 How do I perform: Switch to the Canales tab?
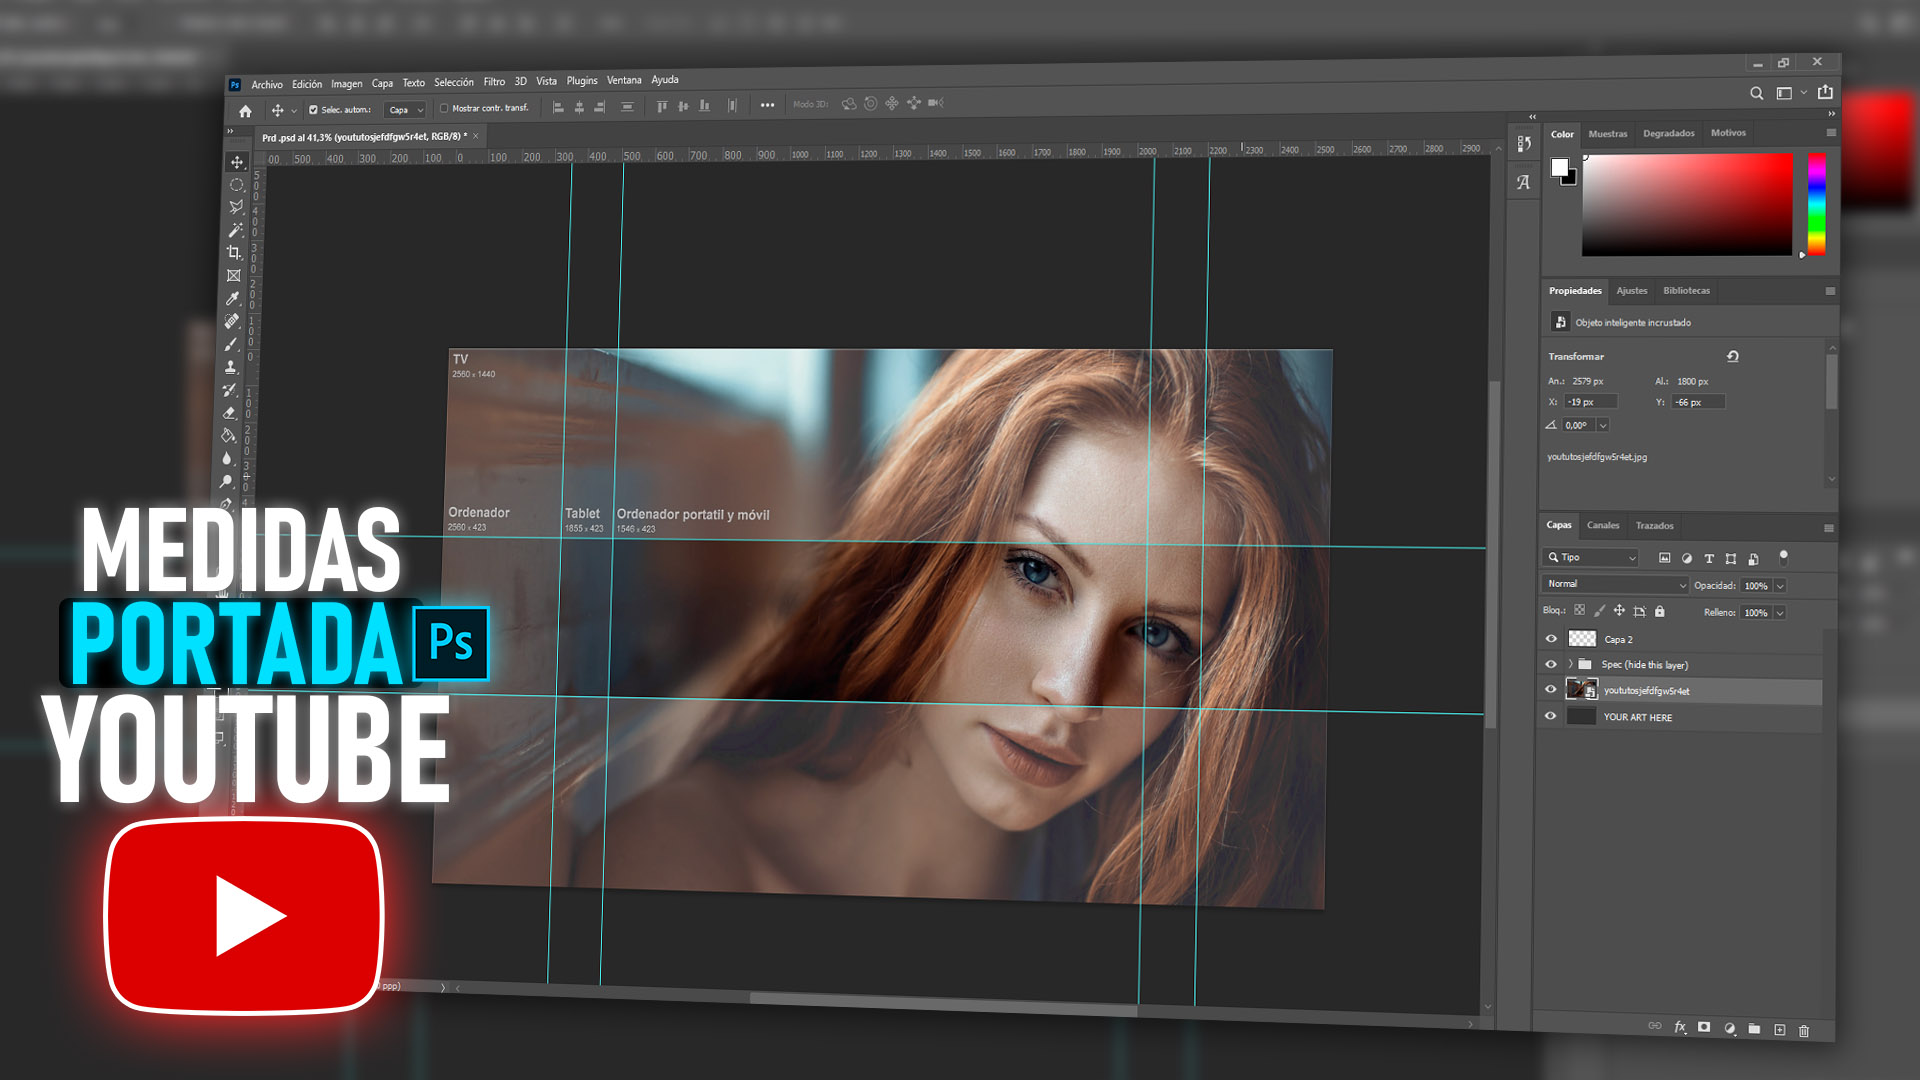[x=1603, y=525]
